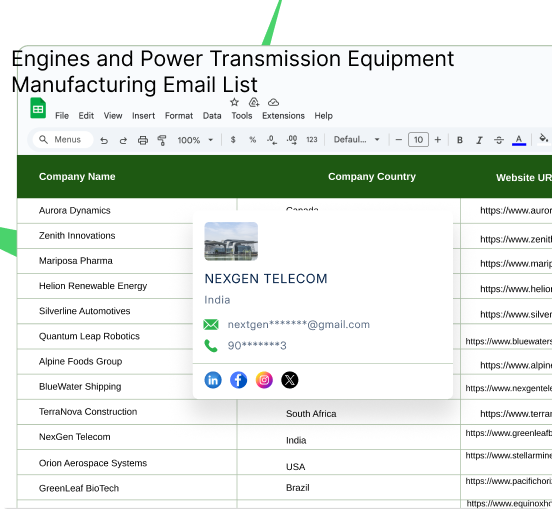Screen dimensions: 552x509
Task: Toggle strikethrough formatting
Action: coord(499,140)
